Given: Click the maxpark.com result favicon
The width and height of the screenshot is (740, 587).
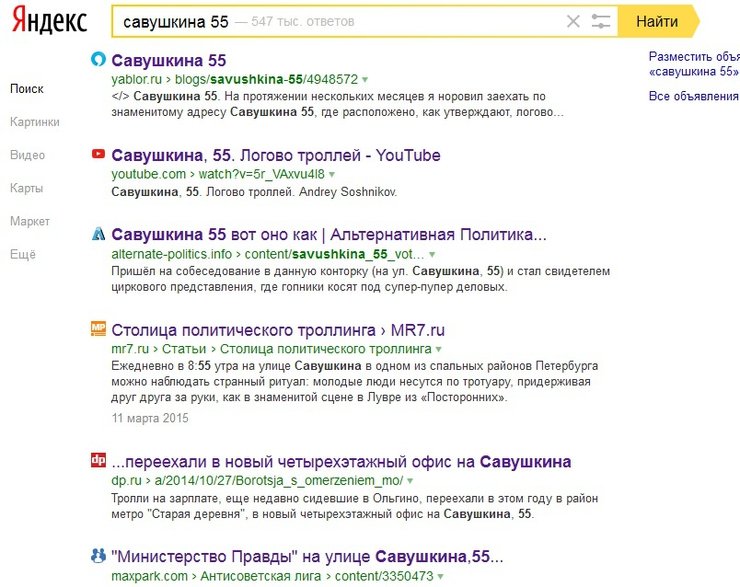Looking at the screenshot, I should 98,555.
